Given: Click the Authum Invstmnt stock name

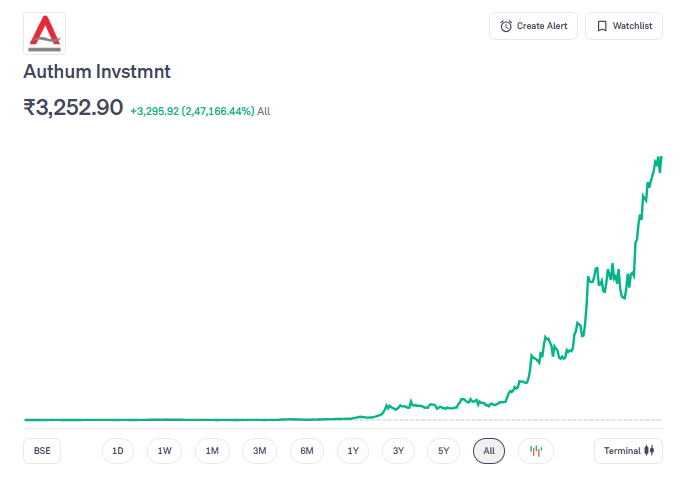Looking at the screenshot, I should (x=97, y=73).
